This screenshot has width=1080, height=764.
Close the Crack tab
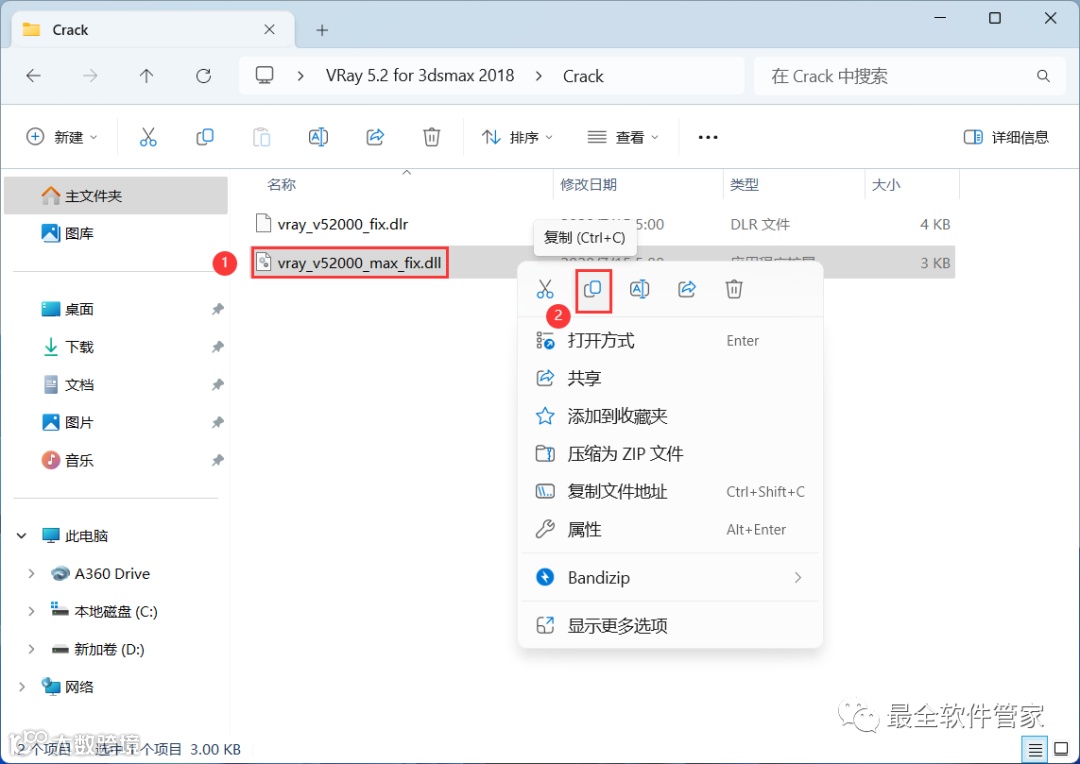[x=269, y=30]
